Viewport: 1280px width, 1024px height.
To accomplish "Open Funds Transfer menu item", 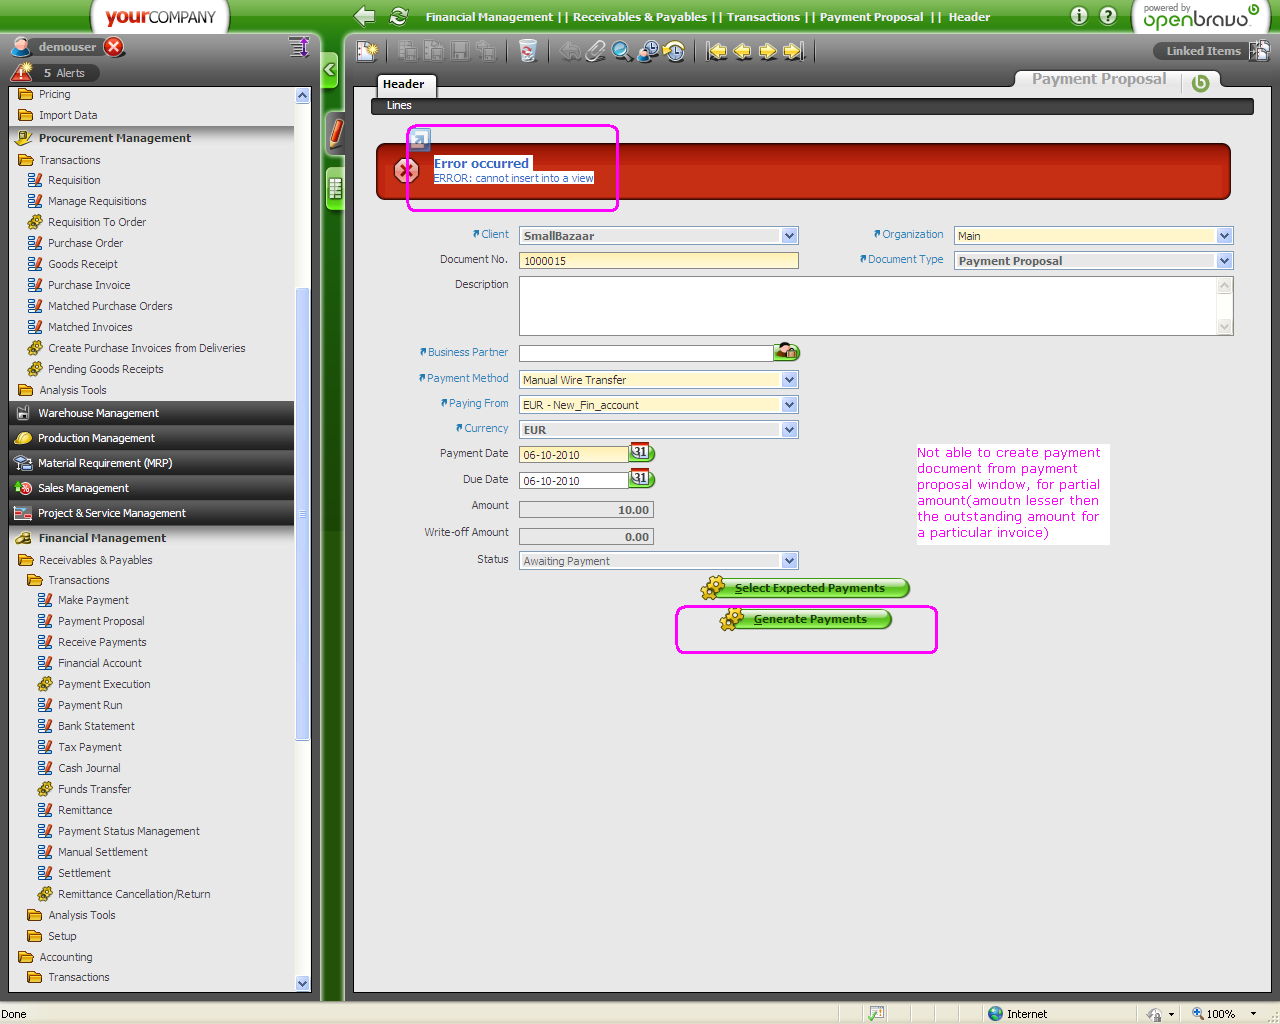I will [x=94, y=789].
